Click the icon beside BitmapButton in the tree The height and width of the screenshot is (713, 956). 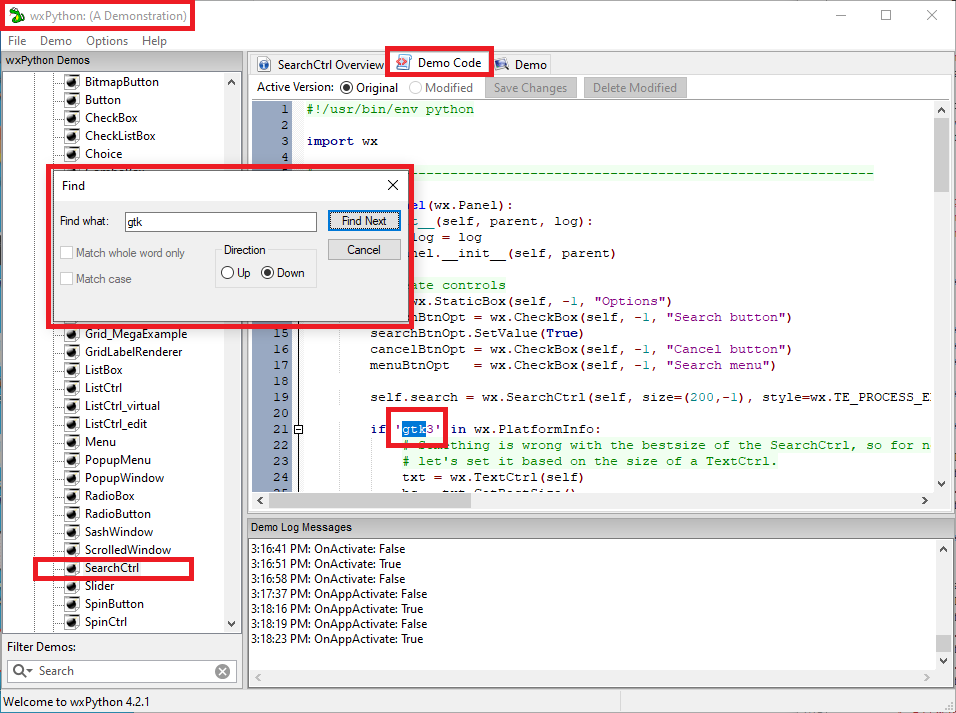point(72,82)
